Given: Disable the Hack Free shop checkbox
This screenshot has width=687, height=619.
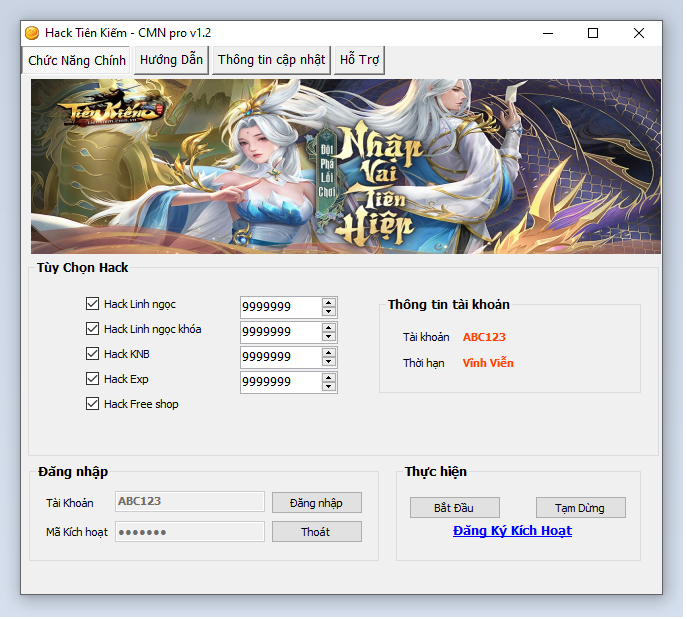Looking at the screenshot, I should pos(93,404).
